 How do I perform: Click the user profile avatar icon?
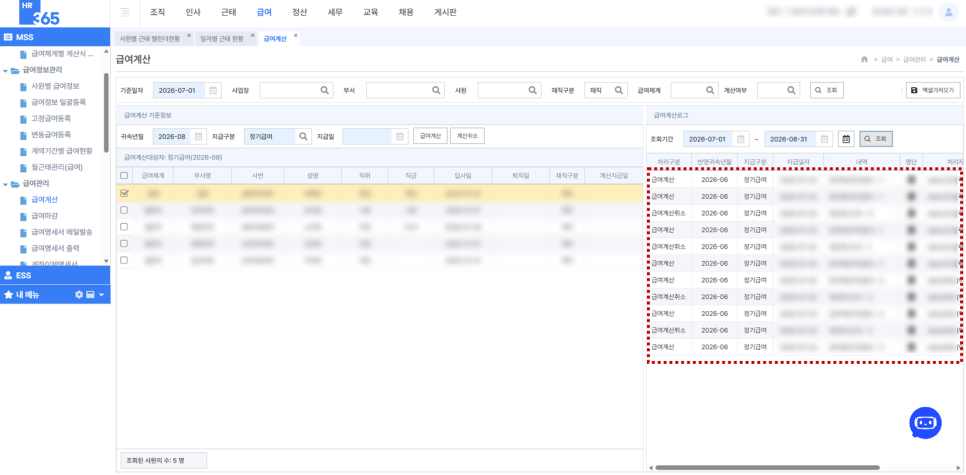pyautogui.click(x=946, y=12)
